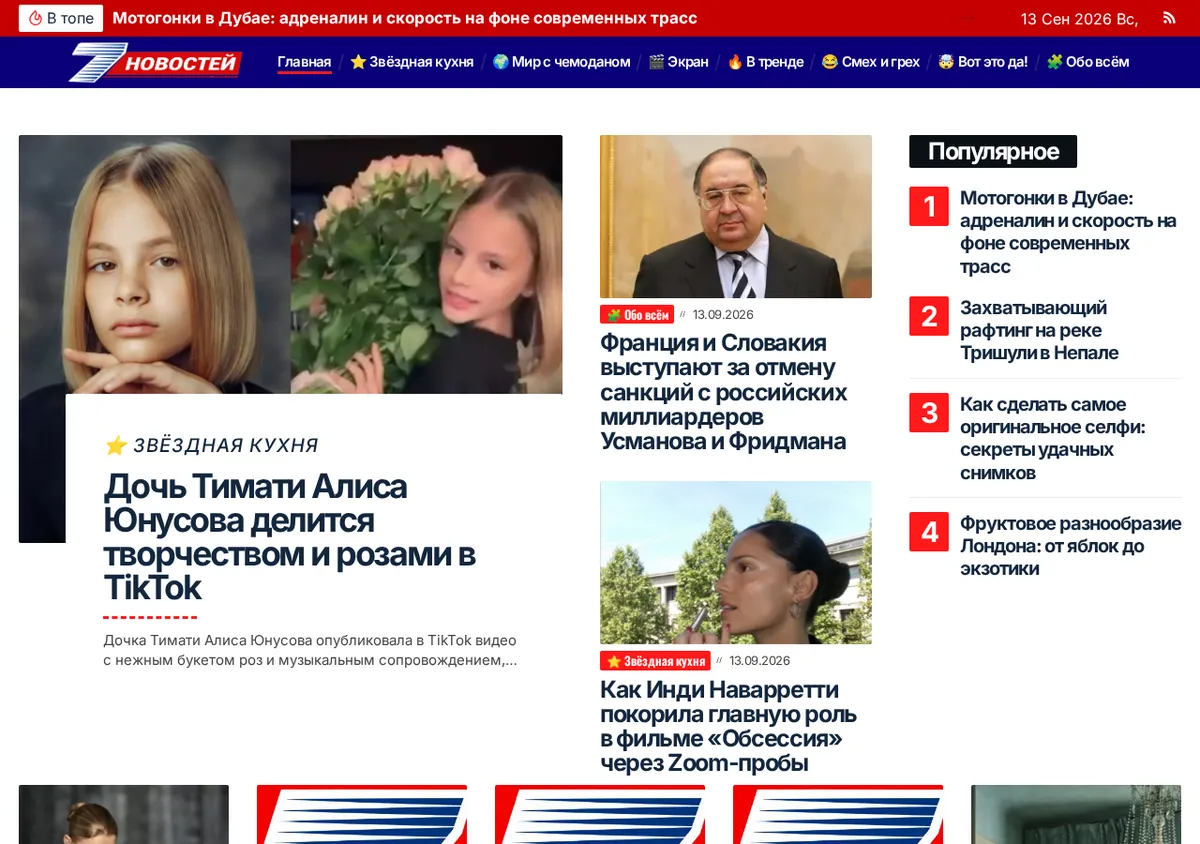Go to the 'Экран' section
The image size is (1200, 844).
tap(678, 62)
